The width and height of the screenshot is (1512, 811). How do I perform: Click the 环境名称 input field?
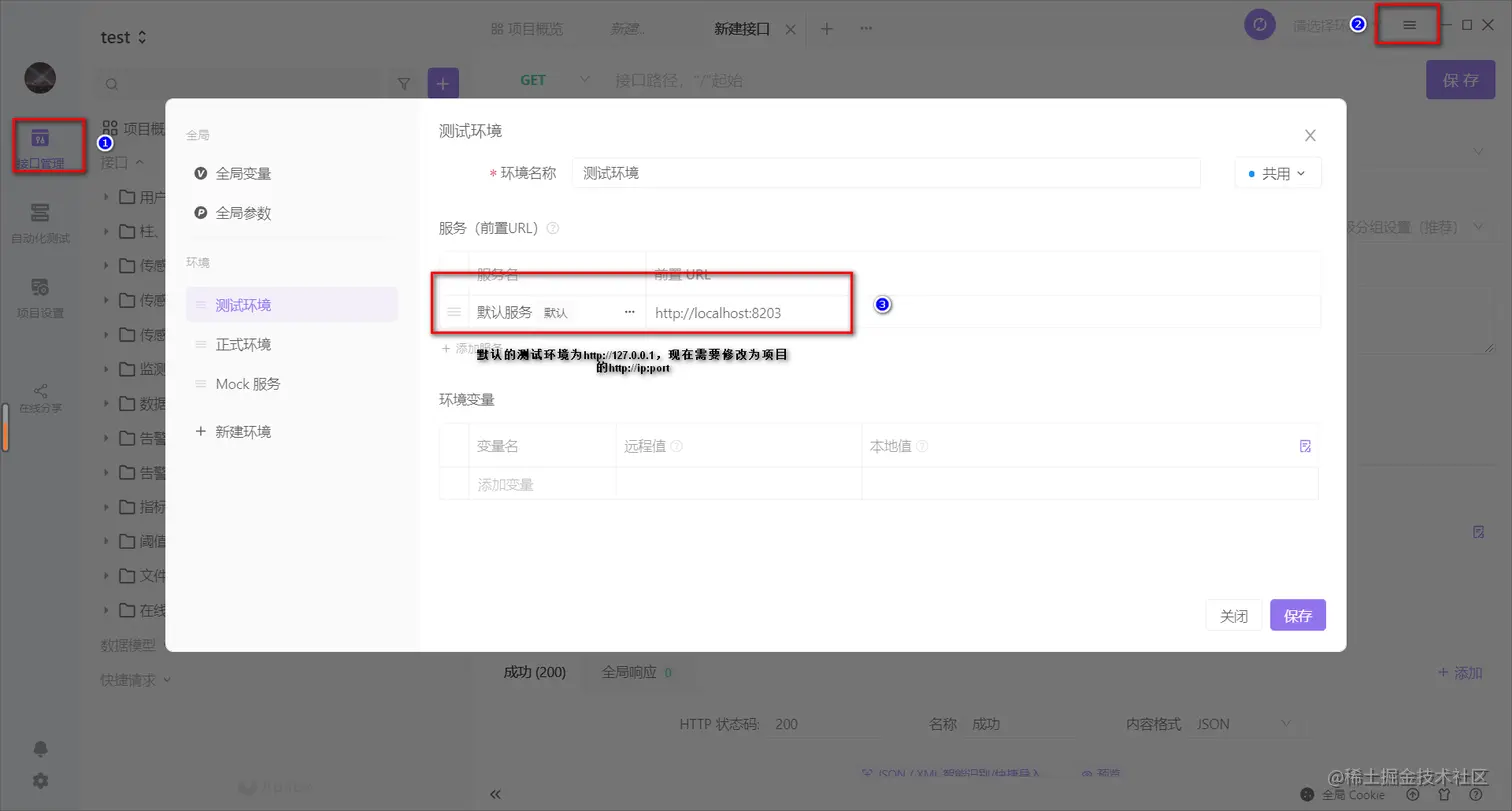[x=886, y=173]
